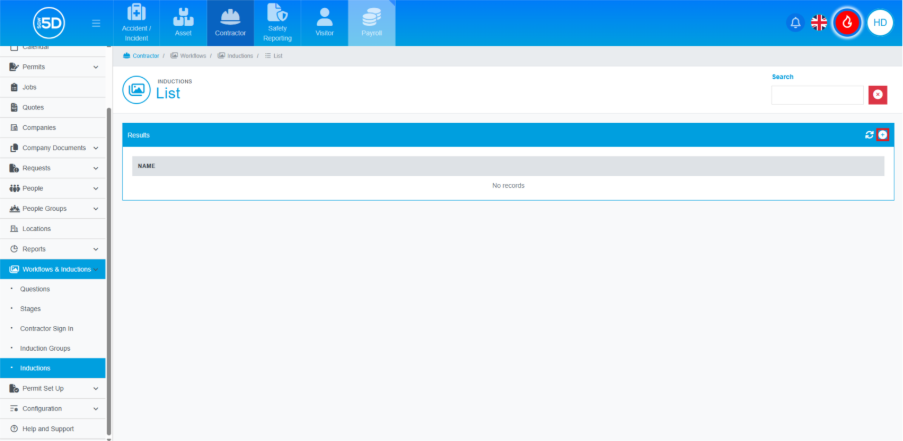Go to the Visitor module
Screen dimensions: 903x441
point(324,23)
